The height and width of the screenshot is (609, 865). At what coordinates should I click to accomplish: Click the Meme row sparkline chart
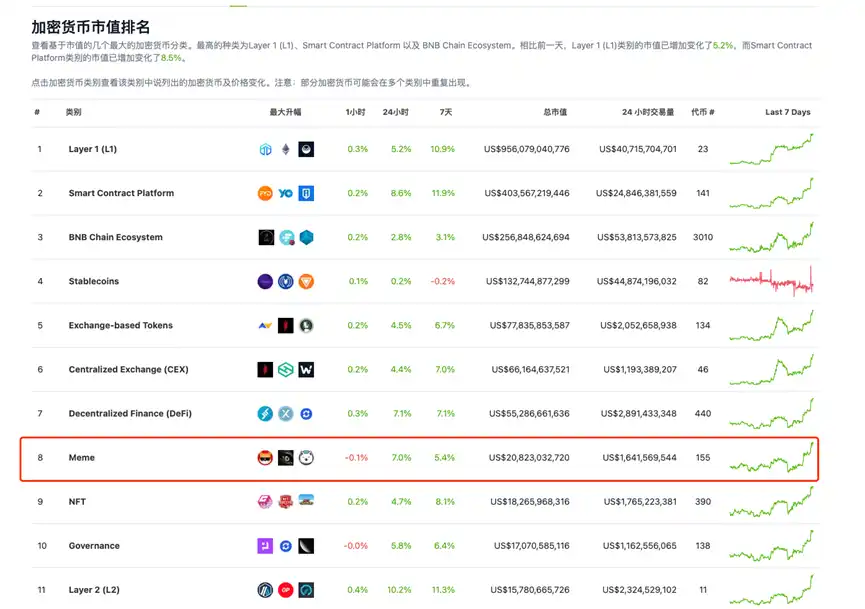pyautogui.click(x=771, y=457)
